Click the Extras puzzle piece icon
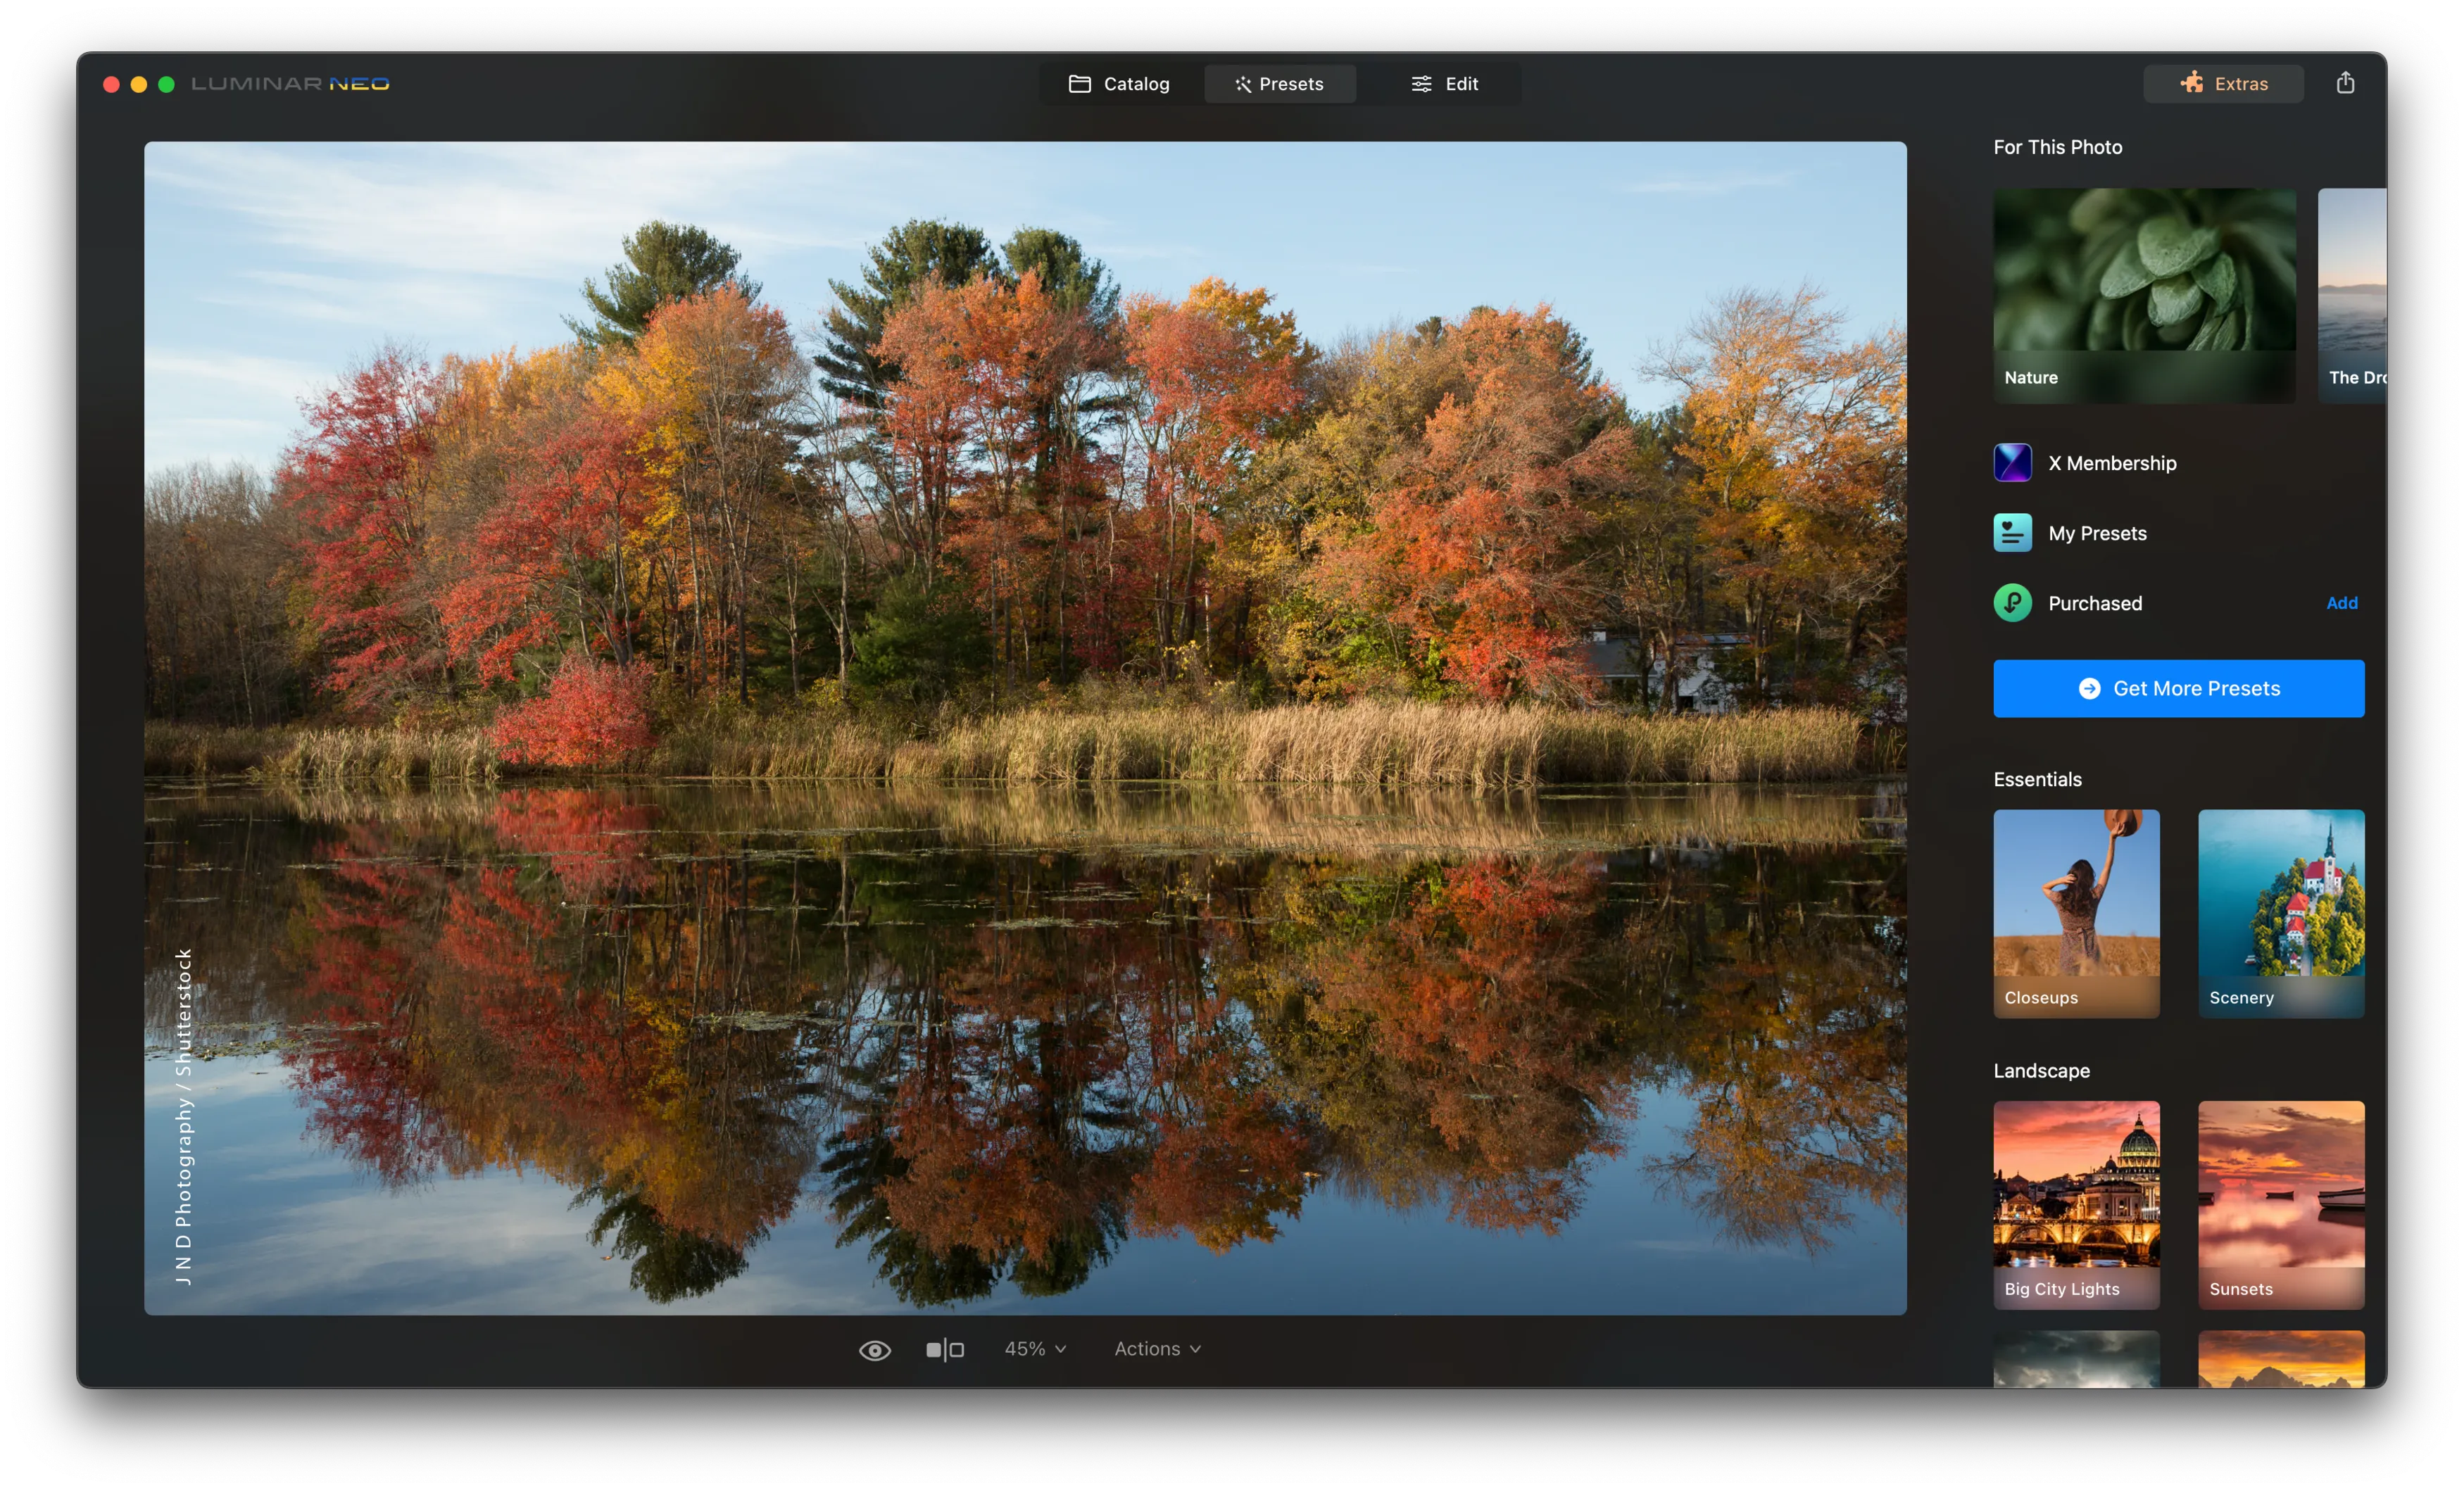 click(2191, 83)
